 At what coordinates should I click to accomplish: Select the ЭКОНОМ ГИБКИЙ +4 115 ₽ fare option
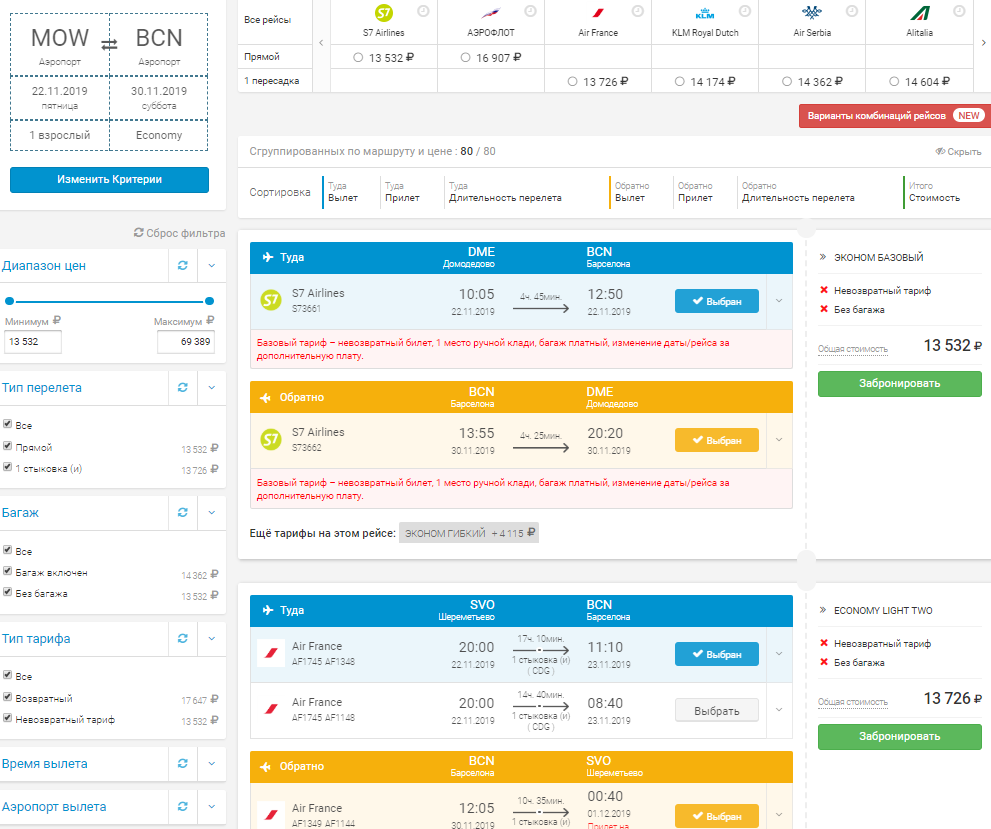click(x=469, y=533)
